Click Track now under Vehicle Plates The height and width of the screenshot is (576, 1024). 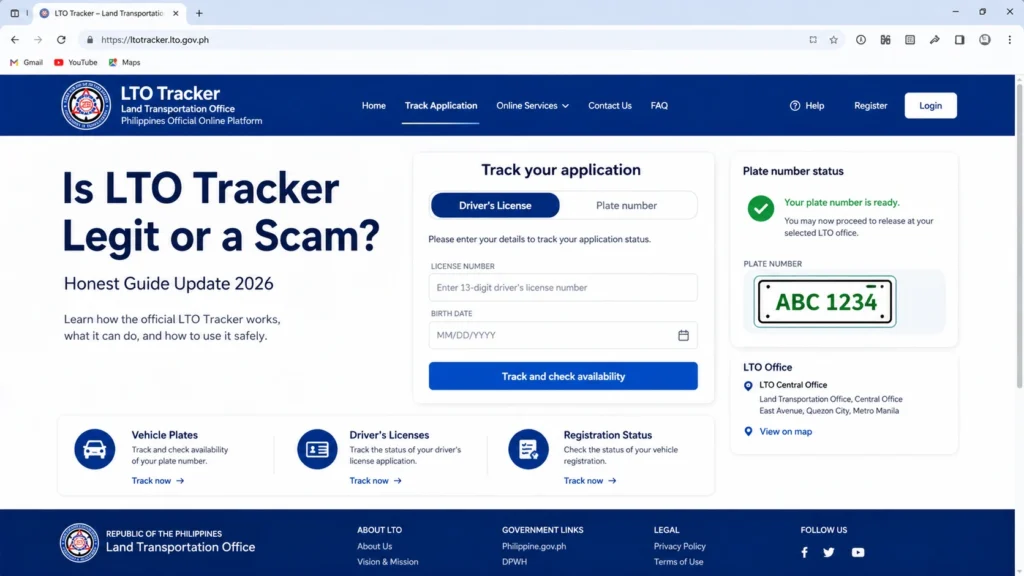tap(158, 481)
